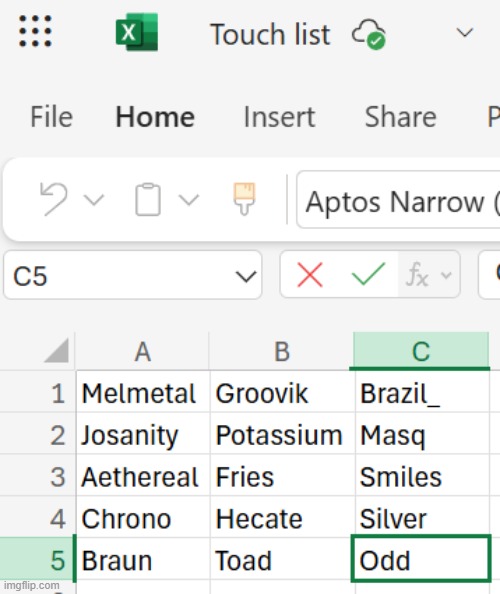Image resolution: width=500 pixels, height=594 pixels.
Task: Click the cloud saved status icon
Action: (369, 34)
